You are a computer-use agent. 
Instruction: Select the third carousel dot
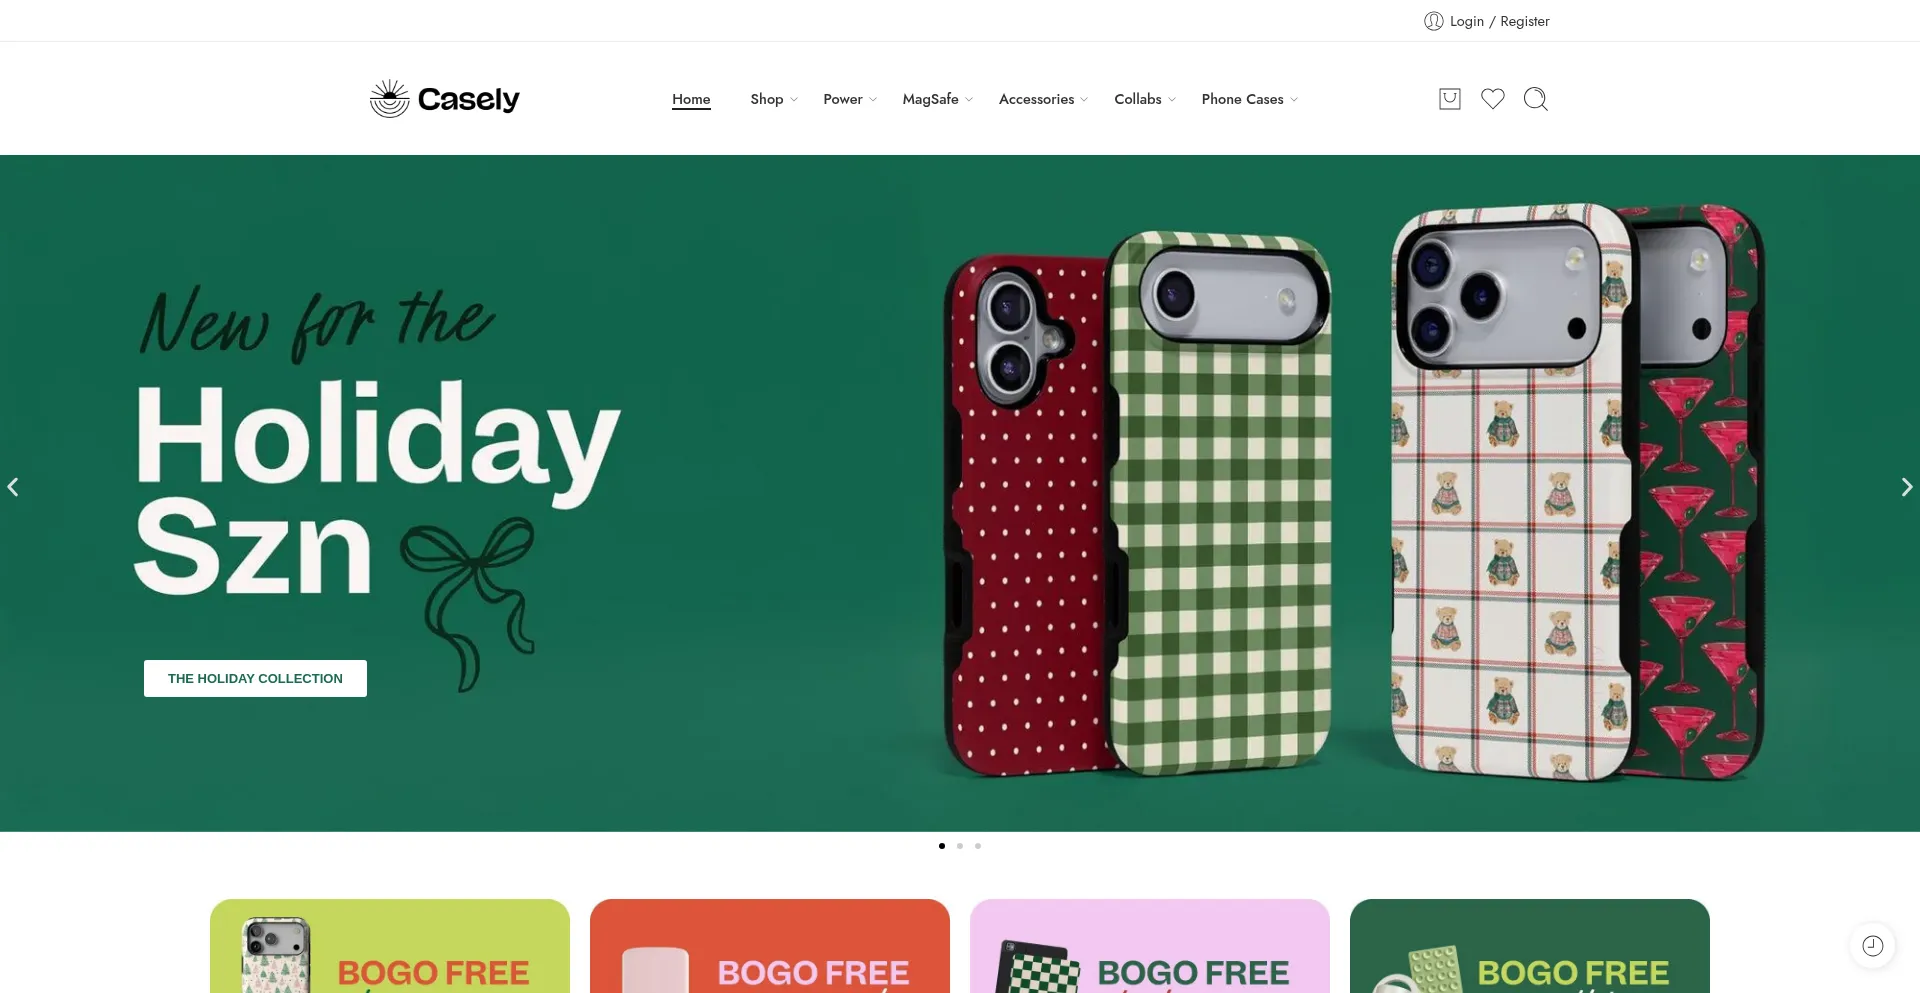(x=978, y=846)
